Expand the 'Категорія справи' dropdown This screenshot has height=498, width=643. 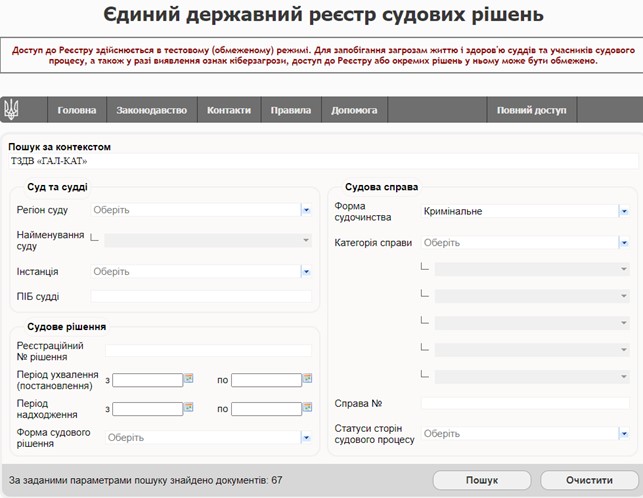(623, 242)
